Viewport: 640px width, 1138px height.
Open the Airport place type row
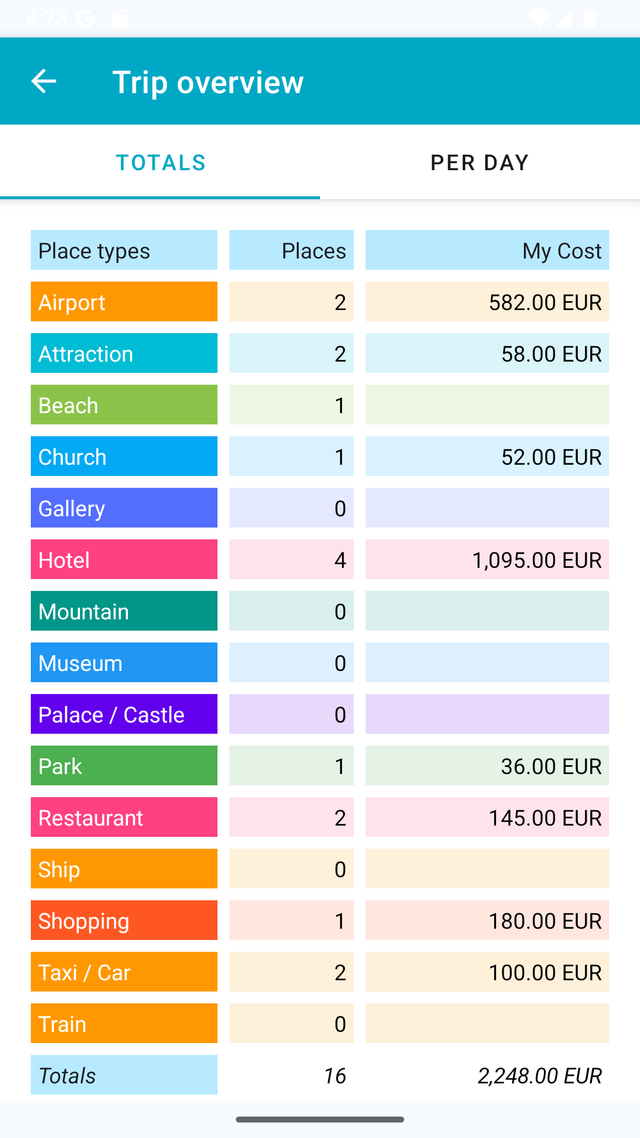click(x=124, y=301)
